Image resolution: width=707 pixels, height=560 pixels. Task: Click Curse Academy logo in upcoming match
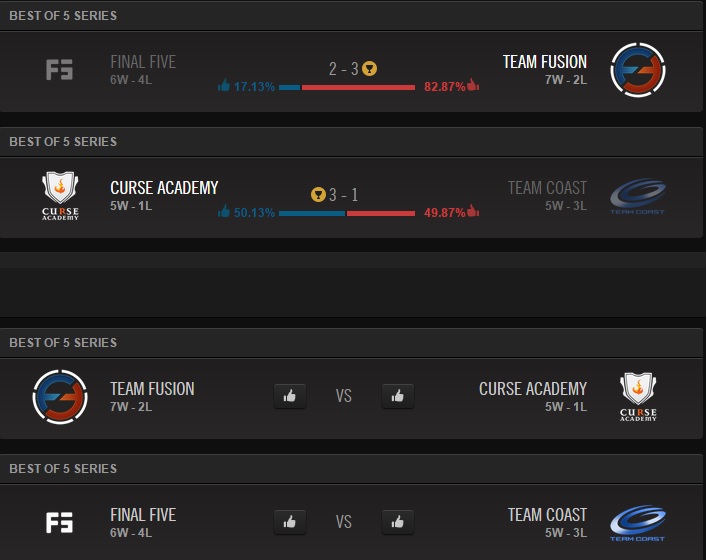(638, 397)
